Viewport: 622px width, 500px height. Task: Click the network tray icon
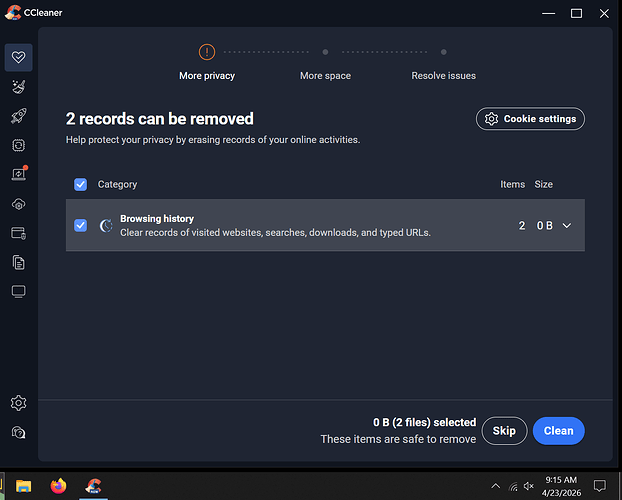(513, 486)
